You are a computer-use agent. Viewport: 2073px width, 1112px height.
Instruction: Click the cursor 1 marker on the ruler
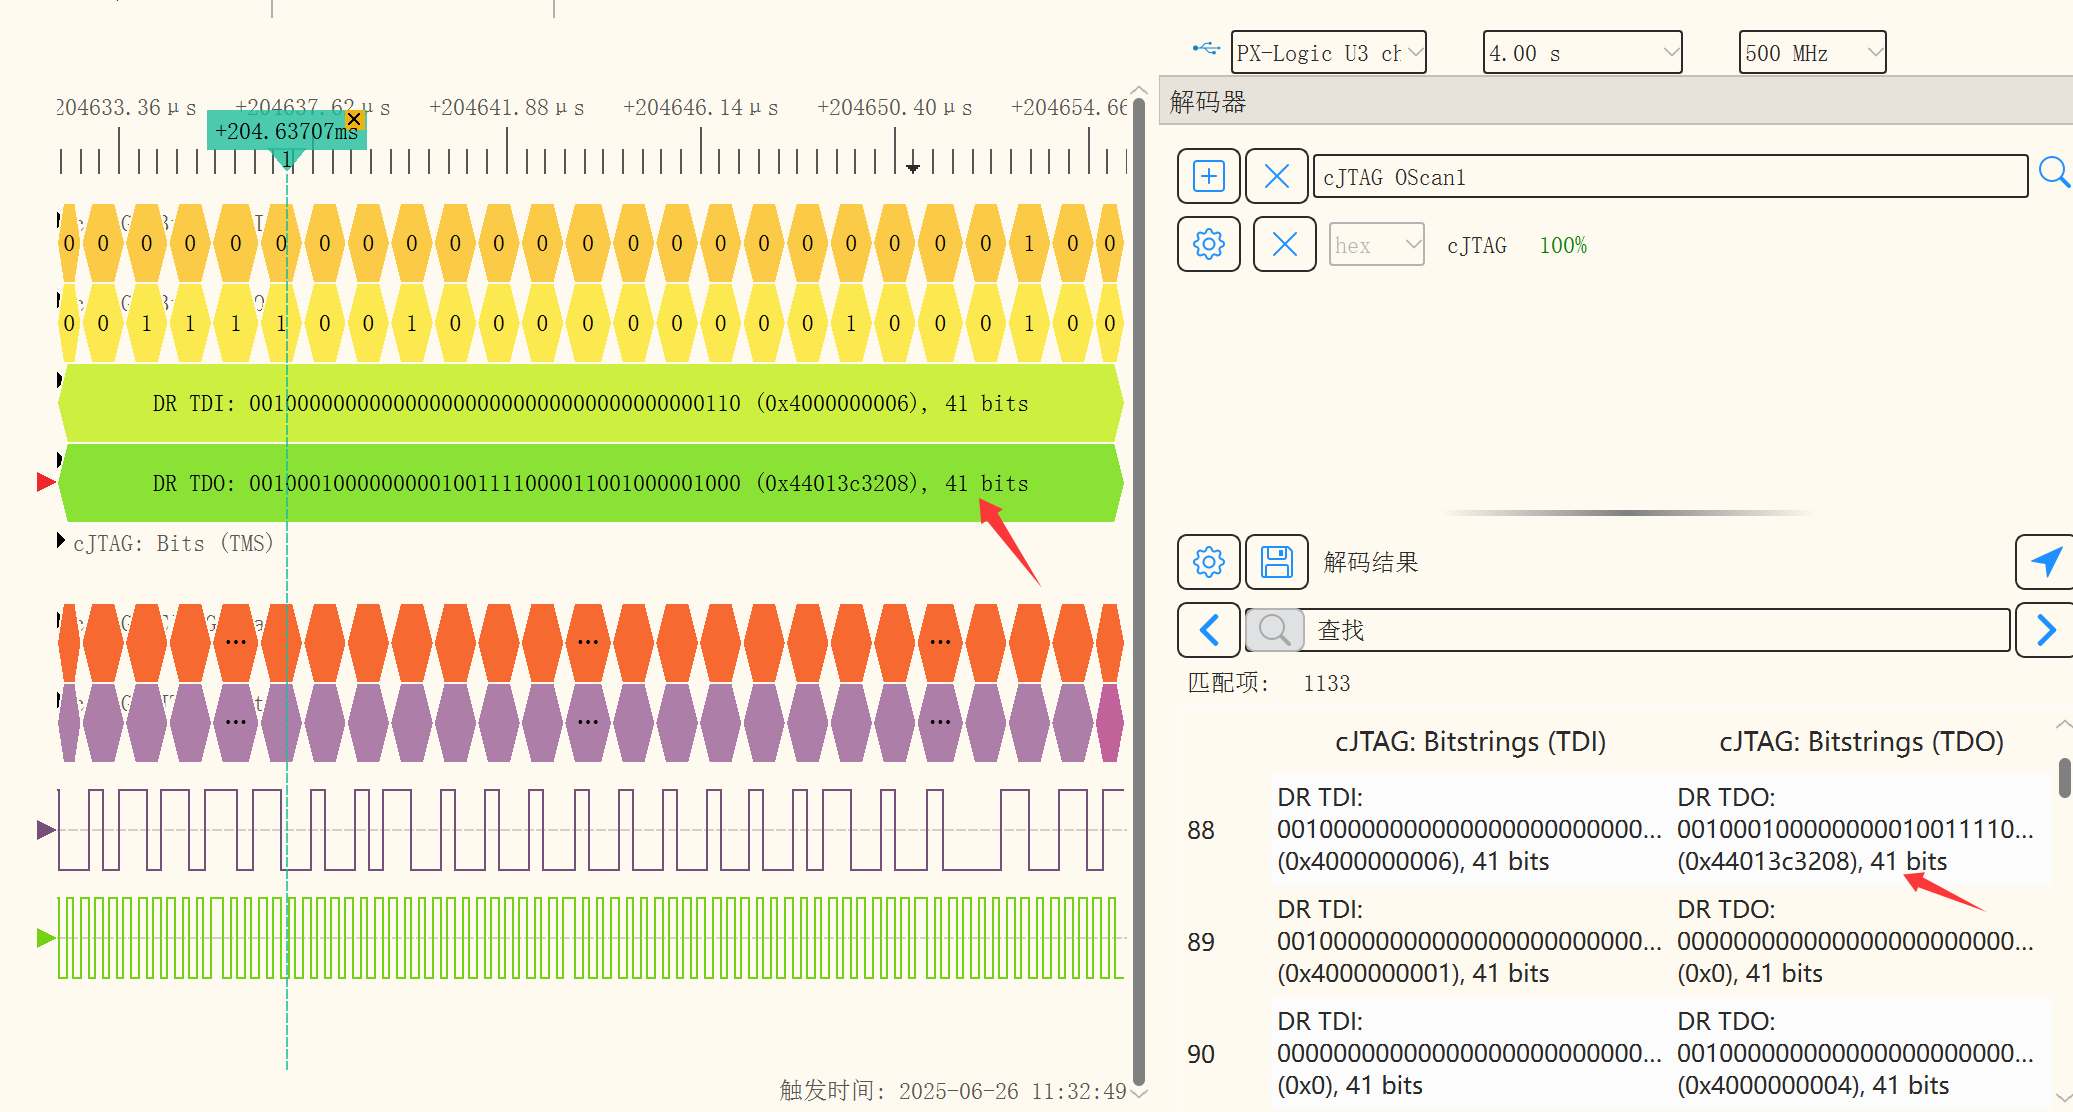(287, 159)
